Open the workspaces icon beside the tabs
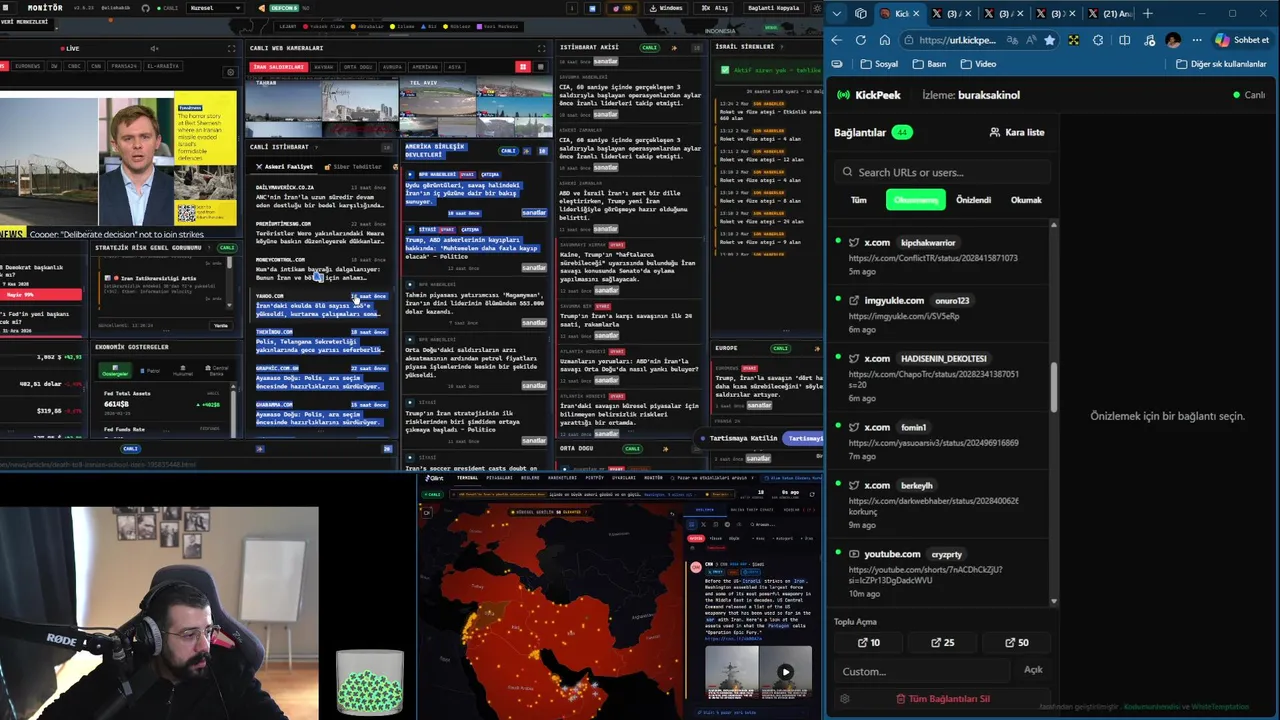Viewport: 1280px width, 720px height. coord(861,13)
